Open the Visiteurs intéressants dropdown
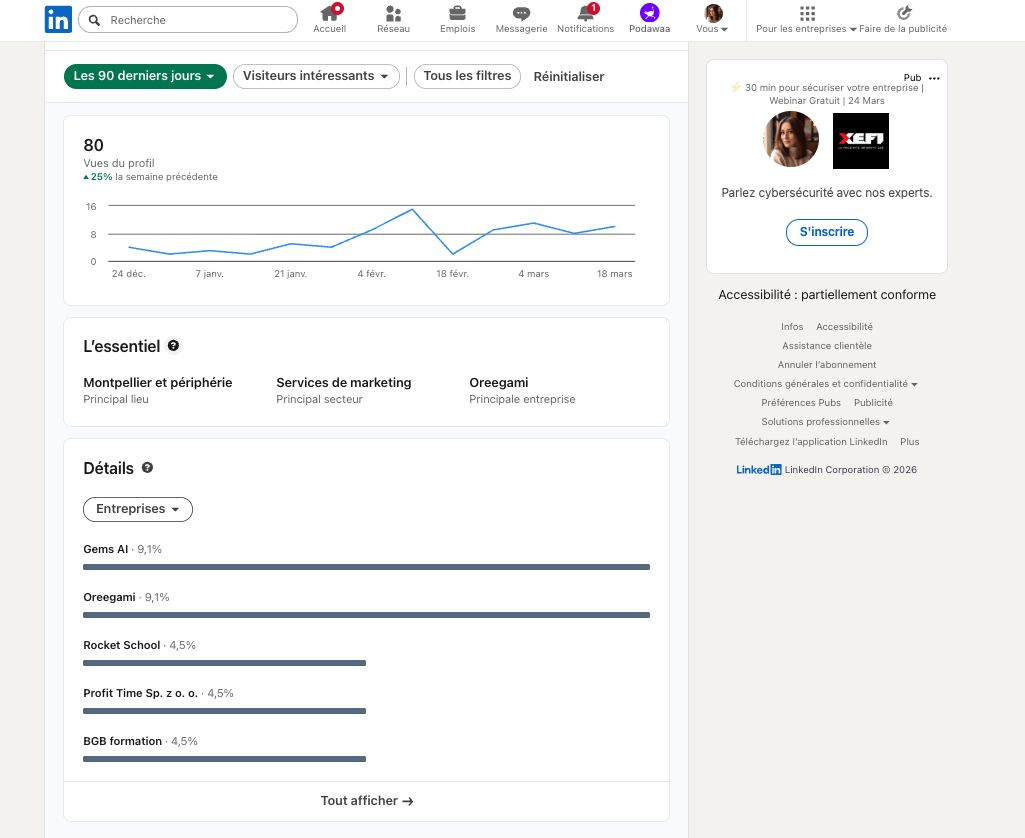Viewport: 1025px width, 838px height. click(x=316, y=76)
